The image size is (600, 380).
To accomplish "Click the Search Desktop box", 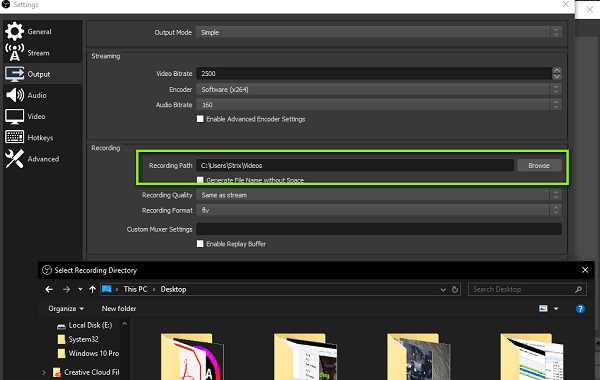I will point(527,290).
